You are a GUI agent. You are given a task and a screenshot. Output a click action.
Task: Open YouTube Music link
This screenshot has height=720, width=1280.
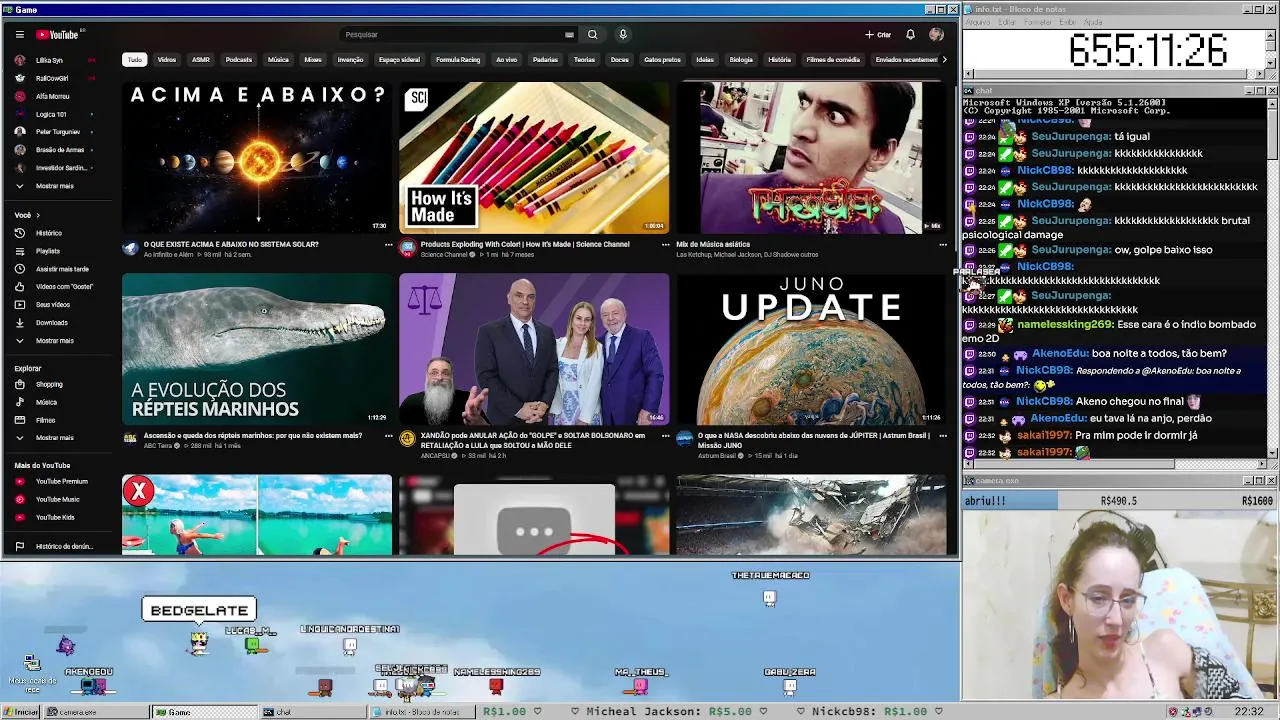click(x=57, y=499)
